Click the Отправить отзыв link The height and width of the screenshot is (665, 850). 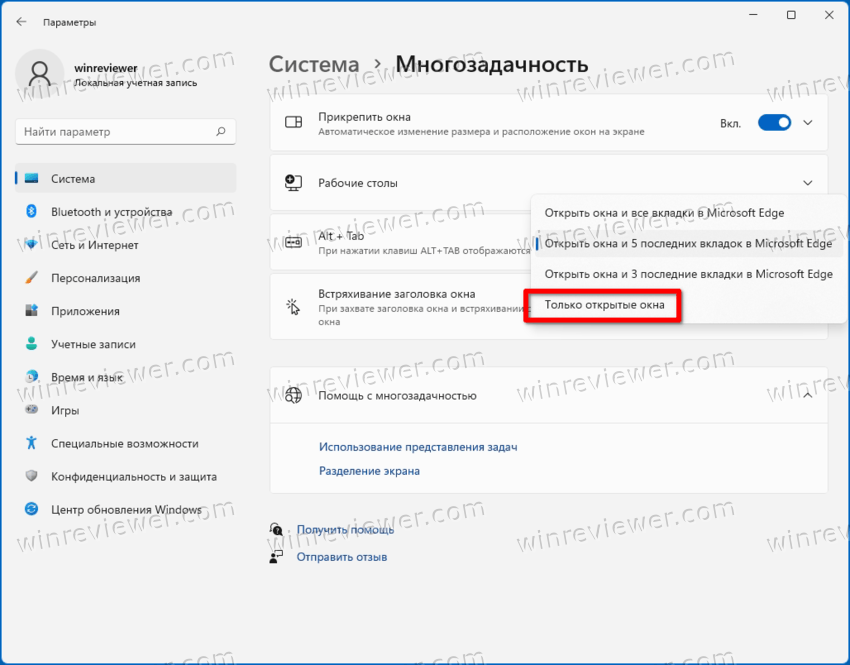[x=342, y=557]
